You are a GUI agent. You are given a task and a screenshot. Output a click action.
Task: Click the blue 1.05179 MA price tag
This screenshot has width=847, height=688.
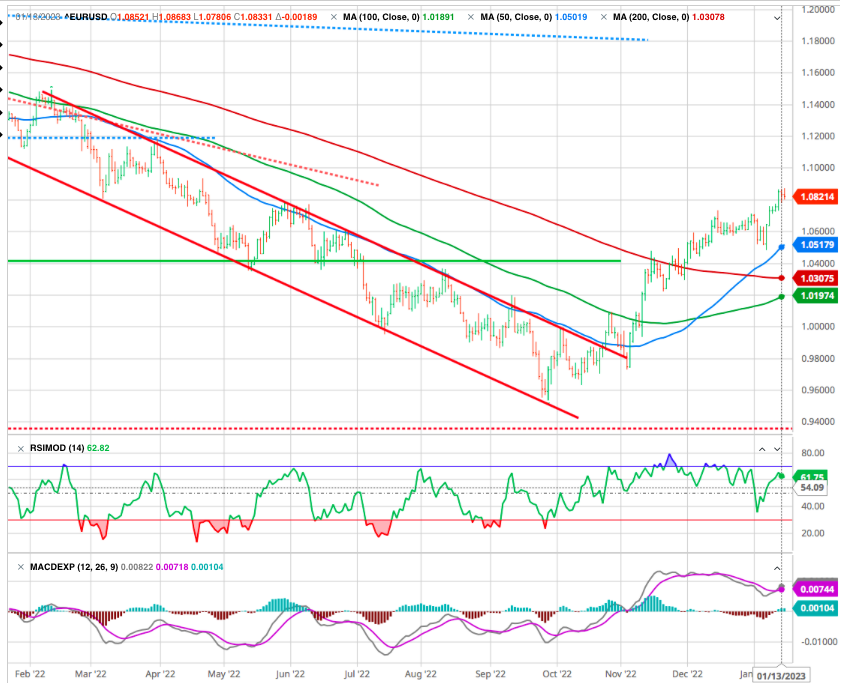click(816, 245)
